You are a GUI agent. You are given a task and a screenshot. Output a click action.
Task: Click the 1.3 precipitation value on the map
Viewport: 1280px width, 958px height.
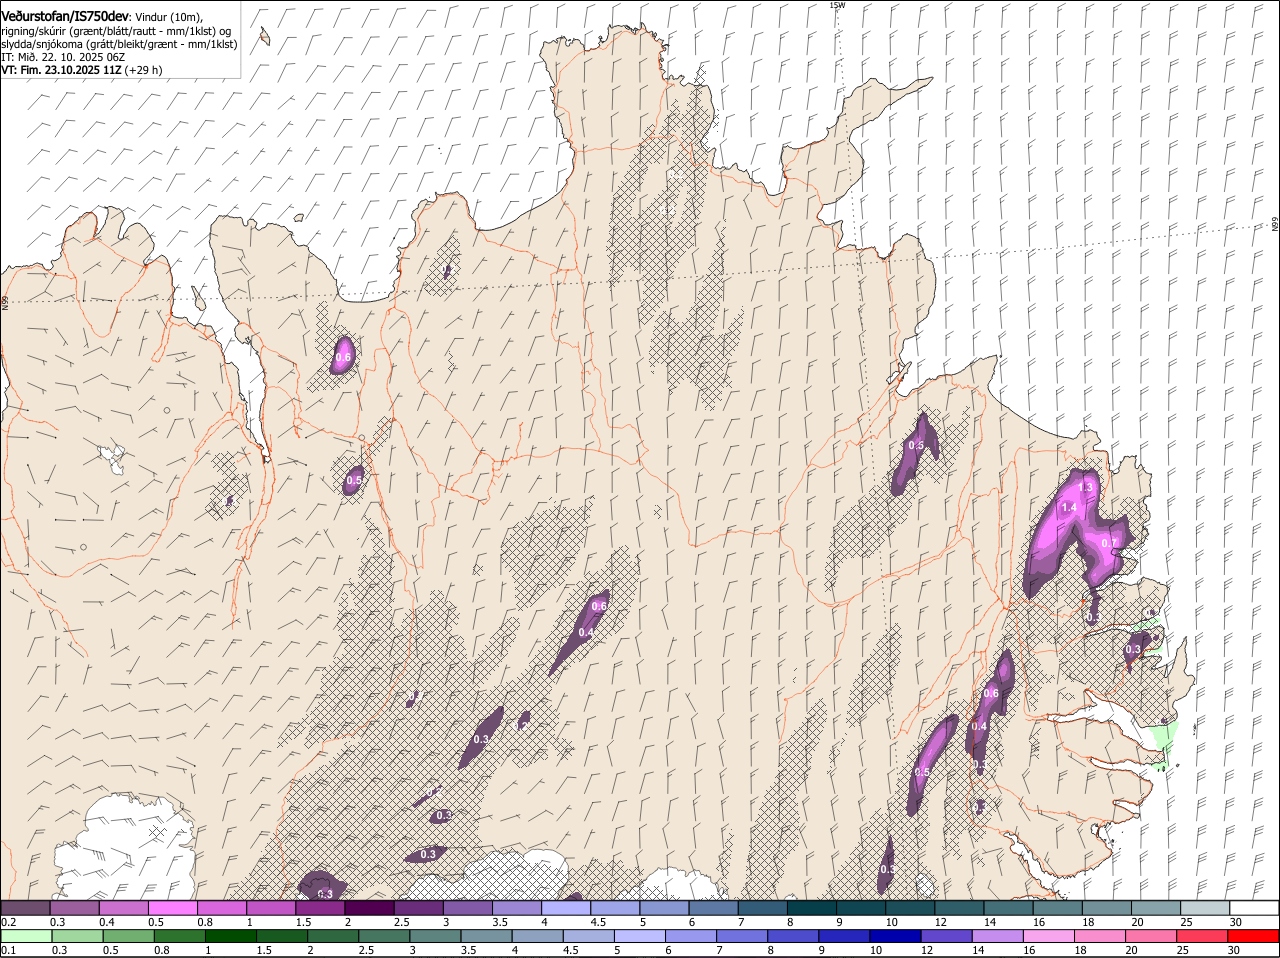[1088, 487]
